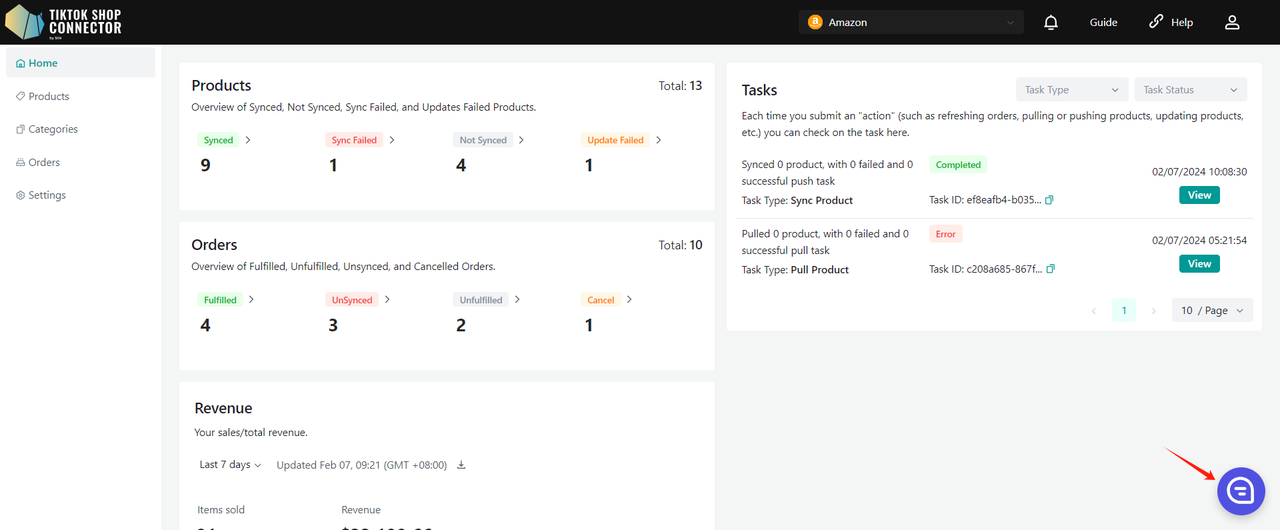
Task: Copy the Pull Product task ID
Action: pos(1051,269)
